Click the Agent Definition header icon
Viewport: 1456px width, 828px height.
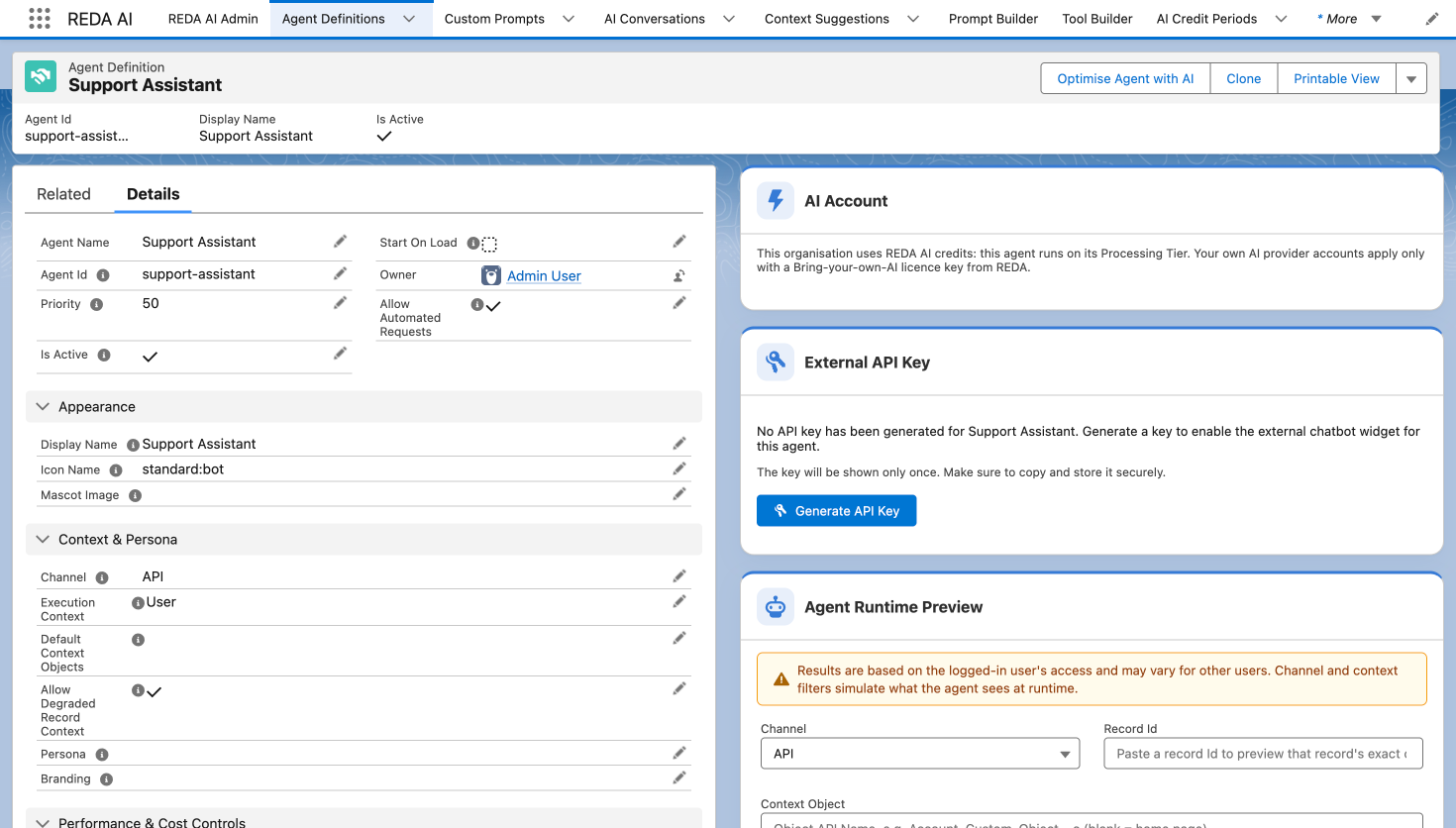[x=41, y=77]
